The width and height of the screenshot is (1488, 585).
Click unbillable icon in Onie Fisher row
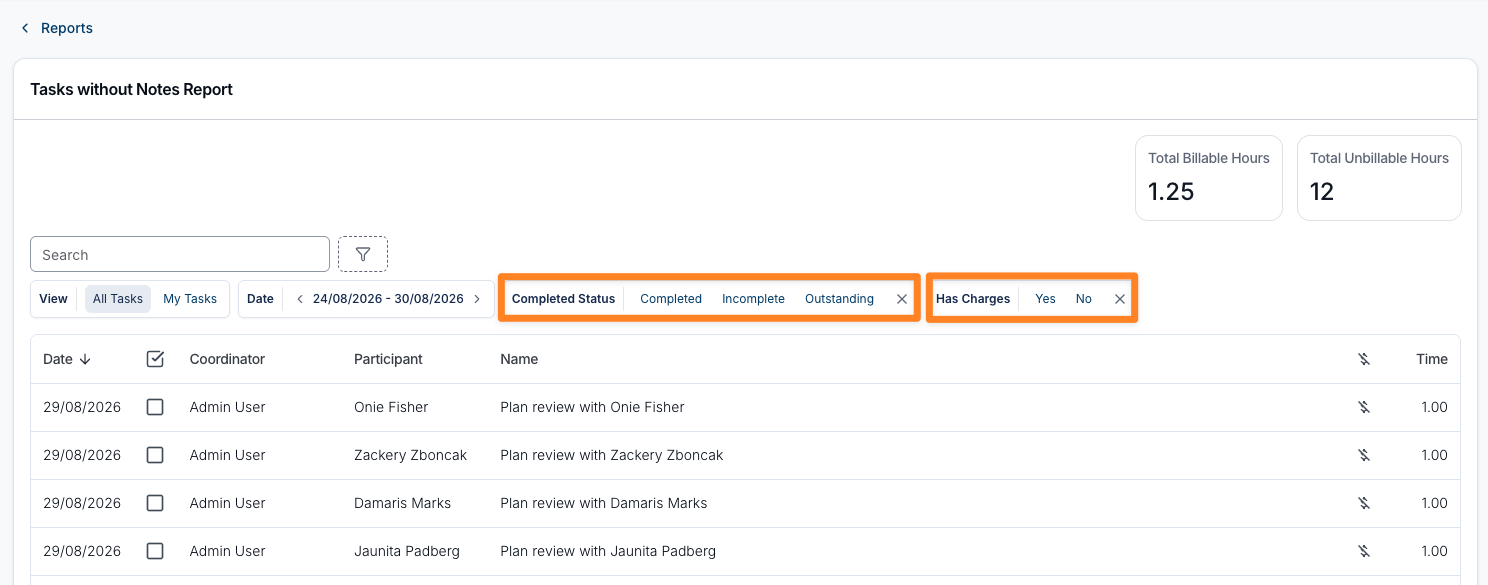1364,407
